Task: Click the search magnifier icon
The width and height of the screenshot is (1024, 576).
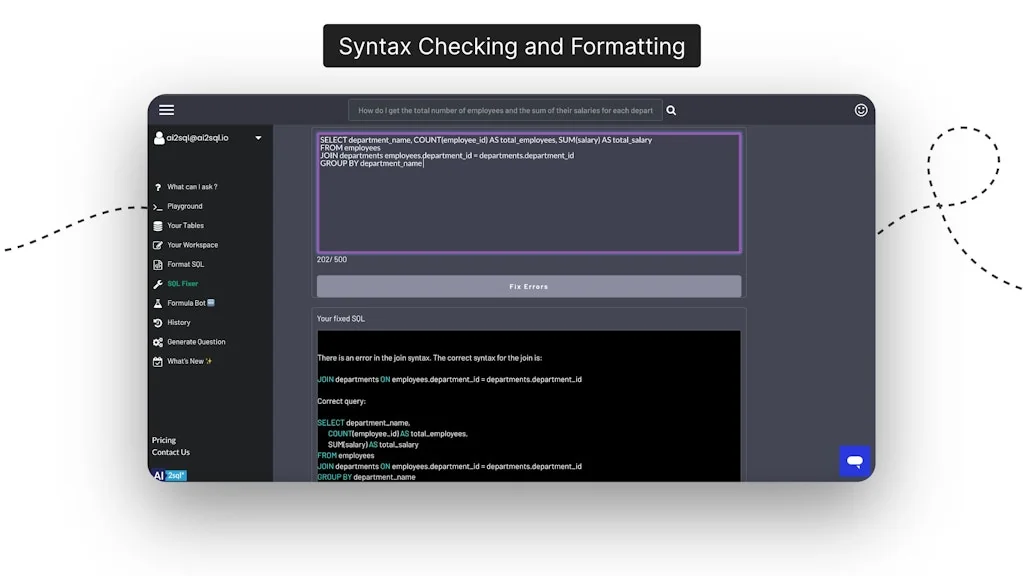Action: [x=671, y=111]
